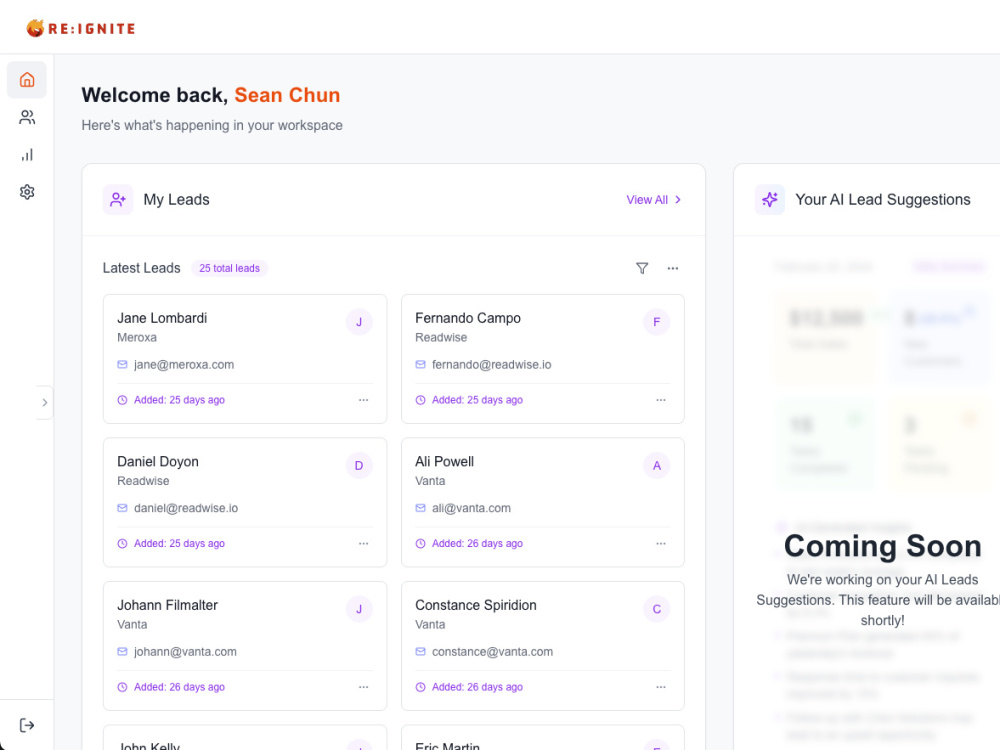Screen dimensions: 1000x750
Task: Open Fernando Campo card options menu
Action: pyautogui.click(x=661, y=400)
